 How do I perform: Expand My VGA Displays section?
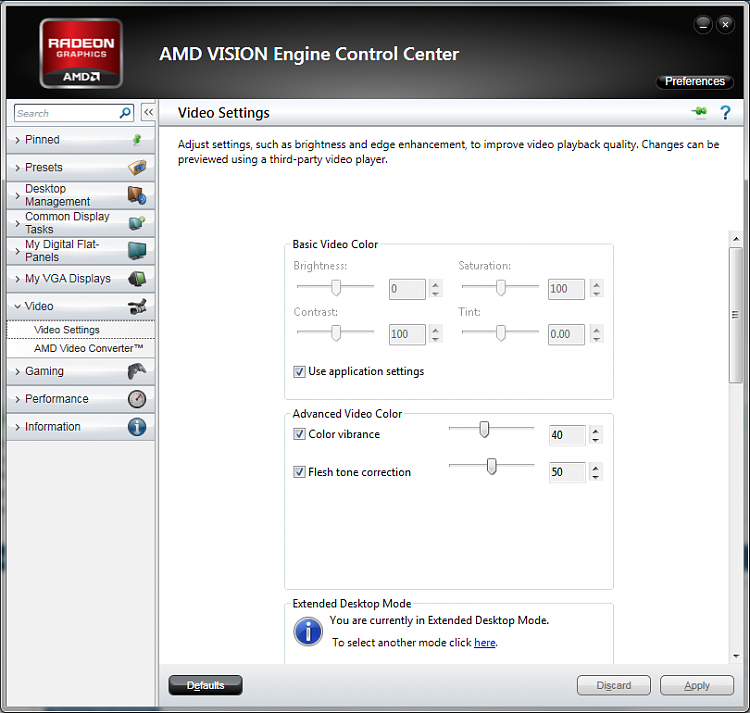80,278
